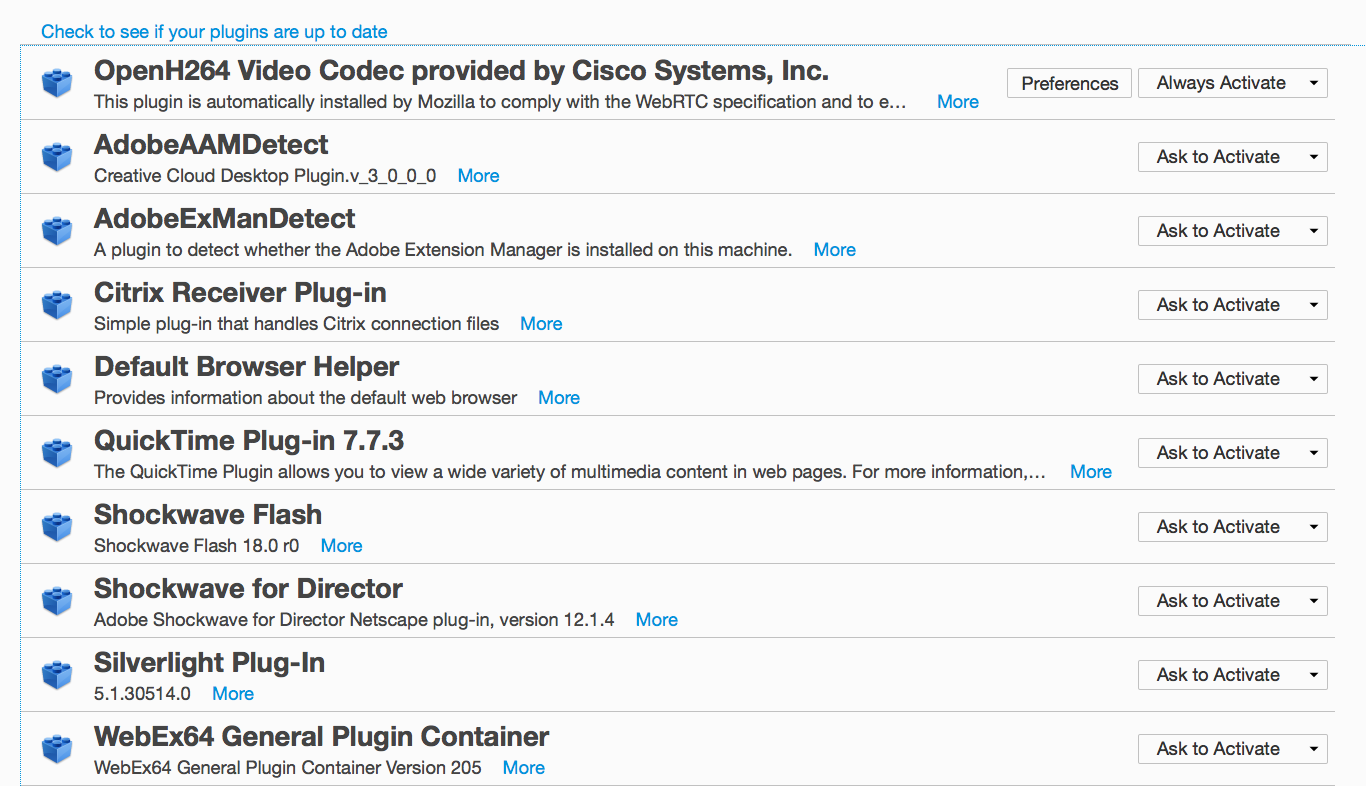Image resolution: width=1366 pixels, height=786 pixels.
Task: Open activation dropdown for WebEx64 Plugin Container
Action: click(1232, 749)
